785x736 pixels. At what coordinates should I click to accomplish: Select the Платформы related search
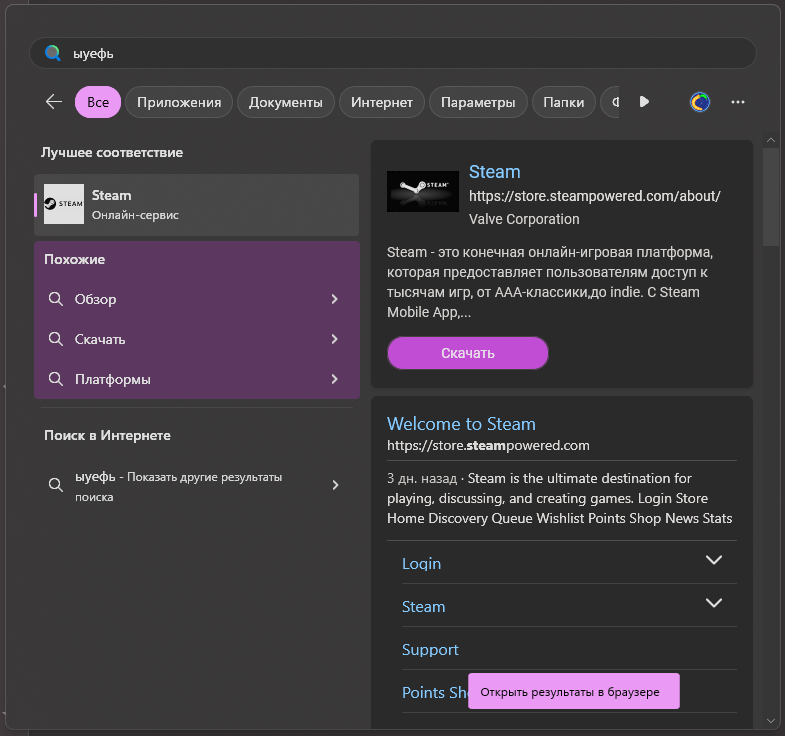click(196, 379)
